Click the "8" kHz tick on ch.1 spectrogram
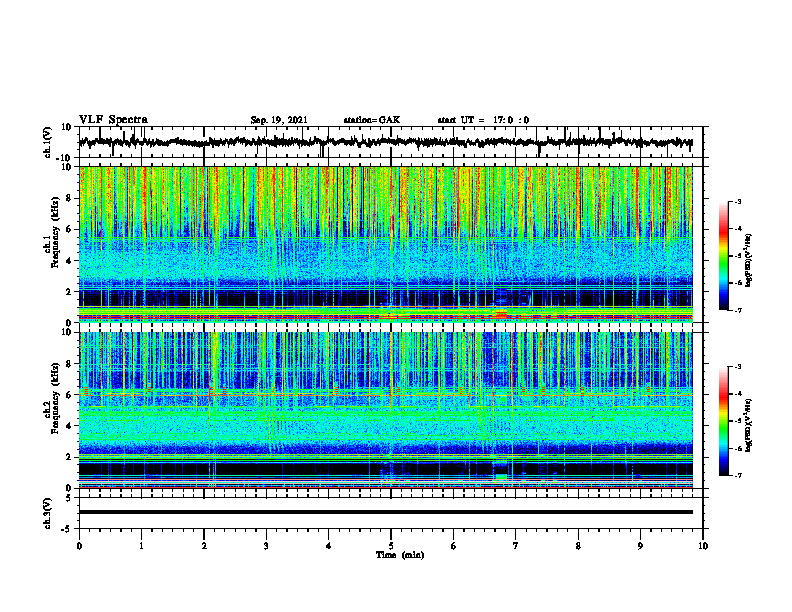Viewport: 792px width, 612px height. 70,198
